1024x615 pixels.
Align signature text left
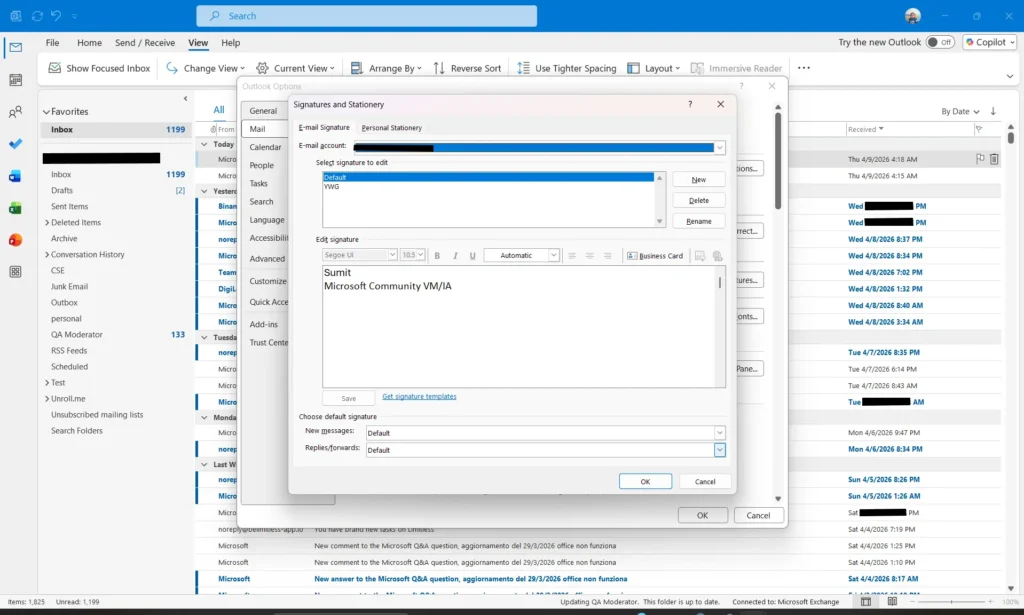(x=572, y=256)
